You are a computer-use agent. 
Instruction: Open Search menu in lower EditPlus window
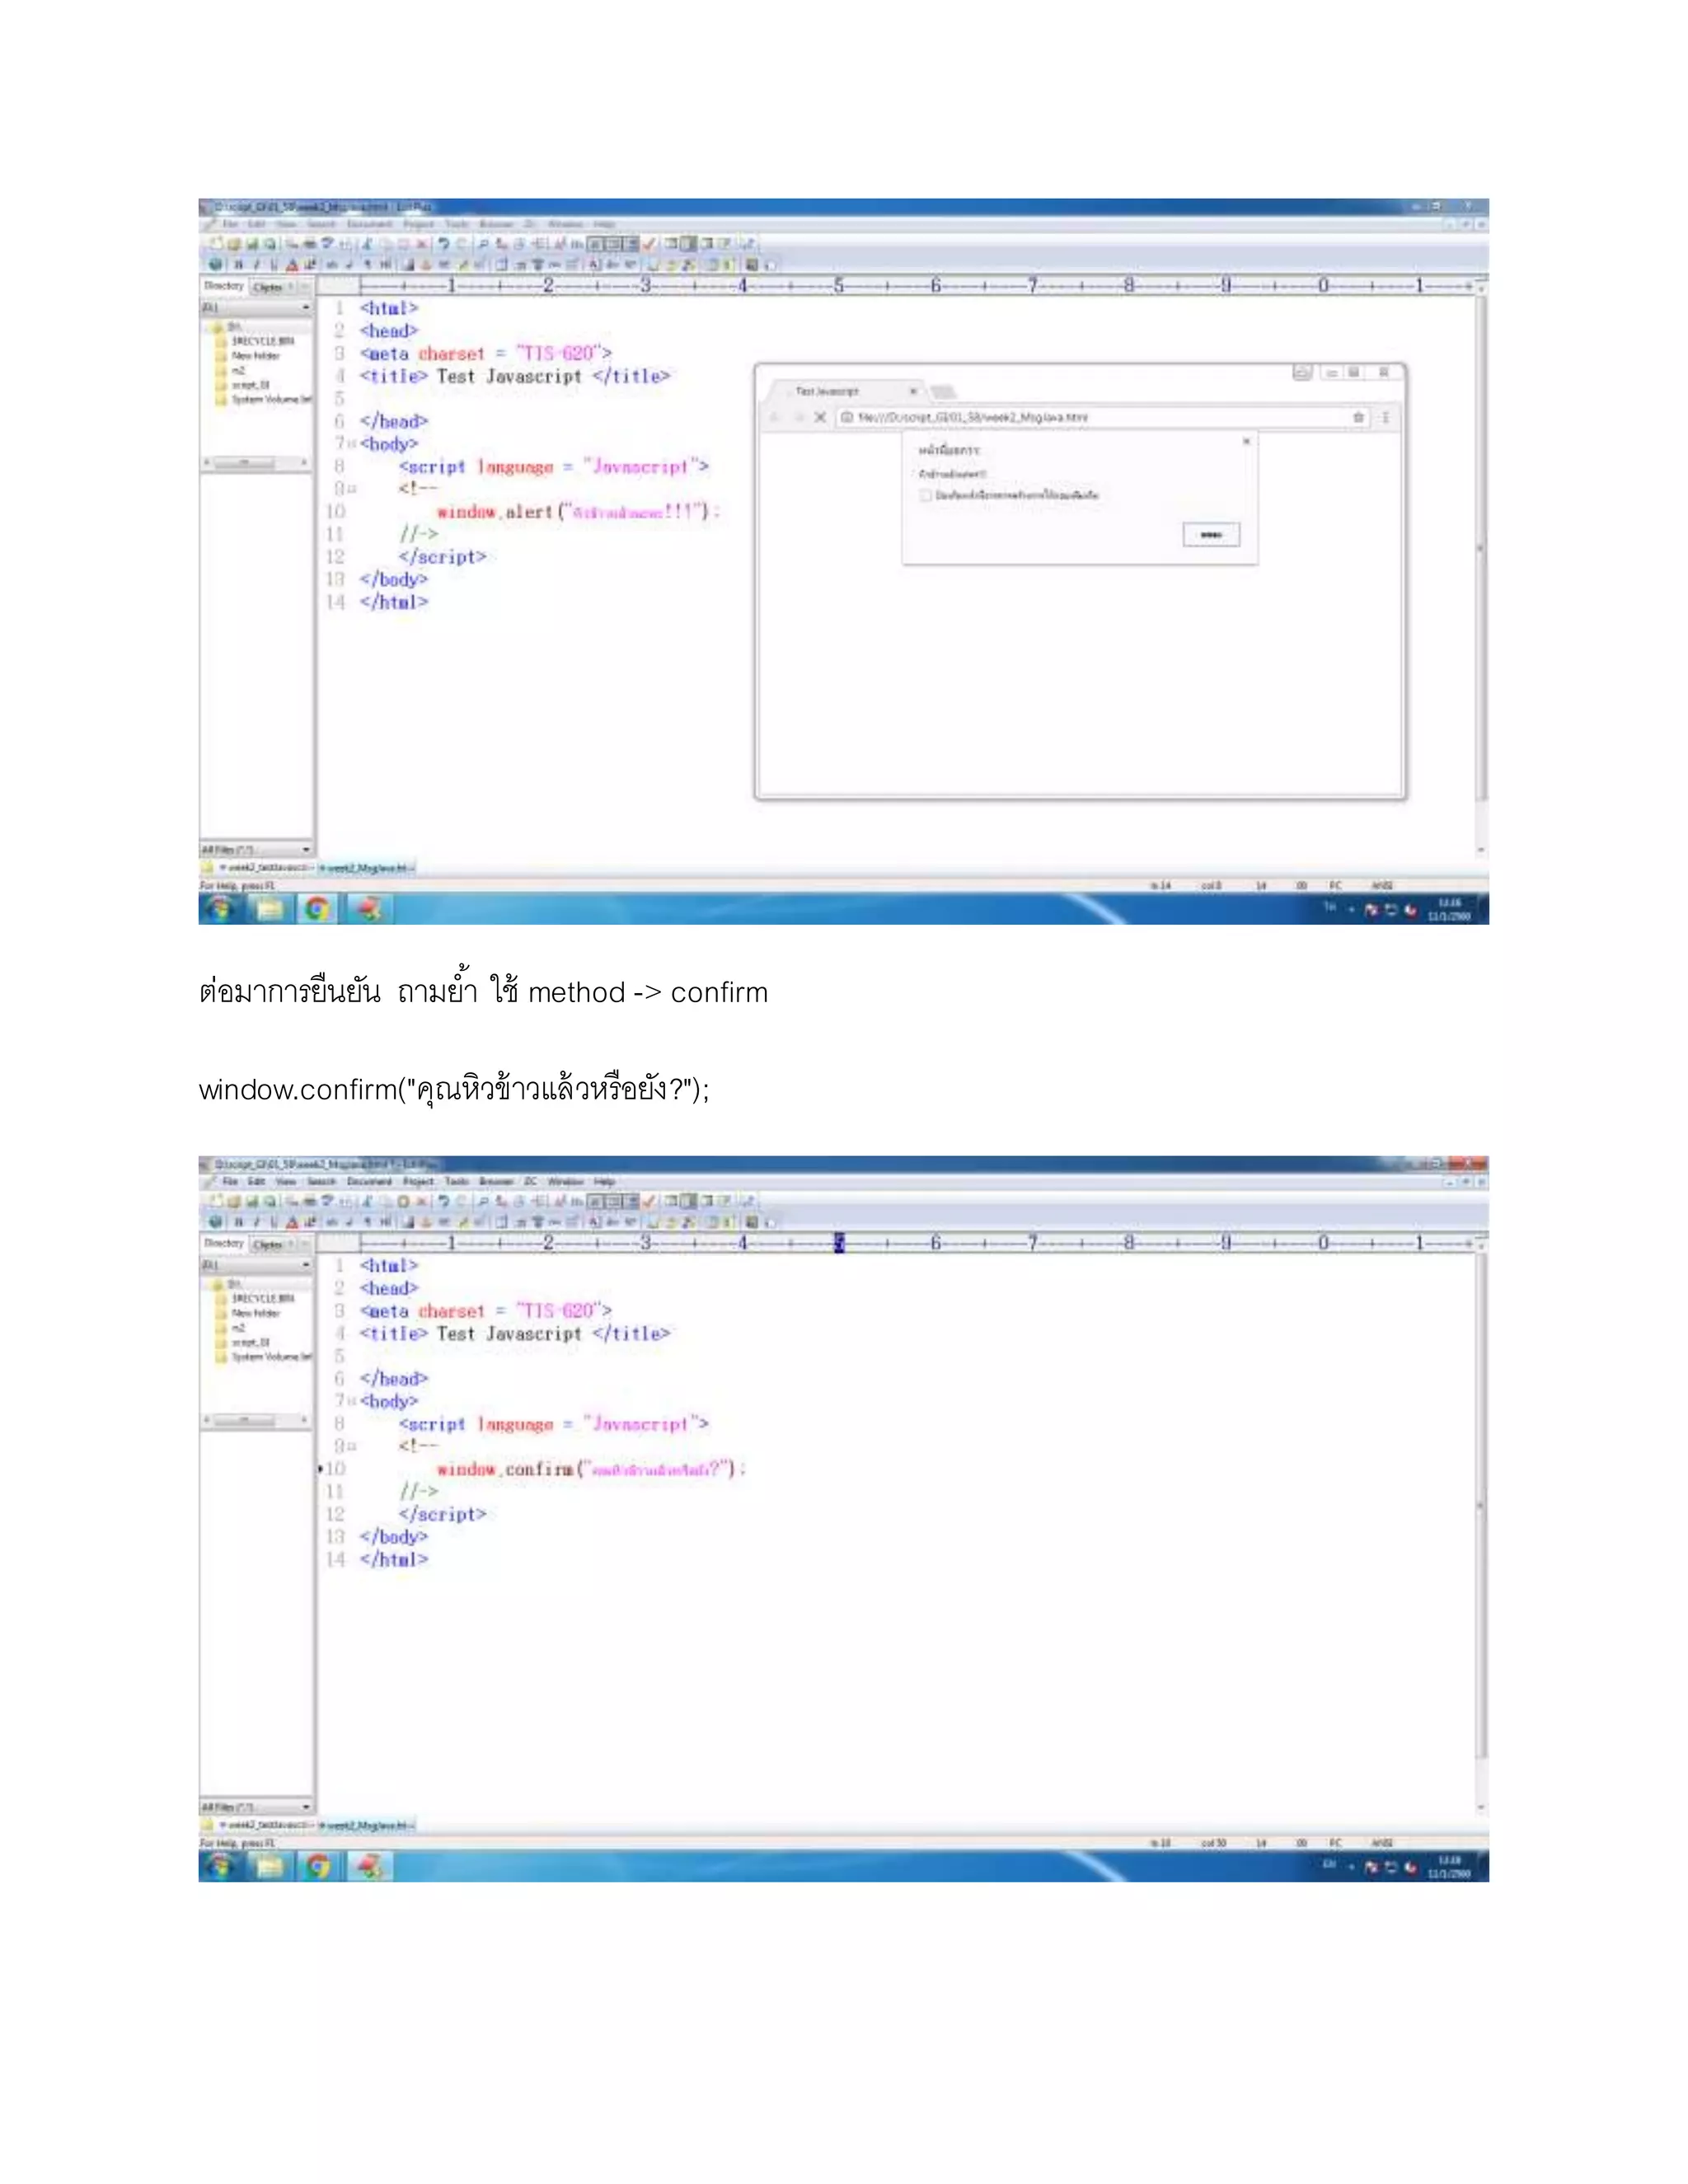(x=321, y=1181)
